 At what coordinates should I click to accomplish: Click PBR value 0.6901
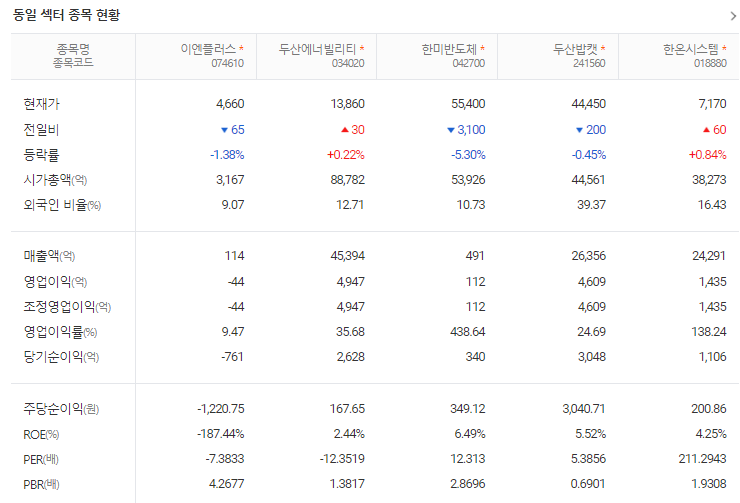pyautogui.click(x=588, y=484)
